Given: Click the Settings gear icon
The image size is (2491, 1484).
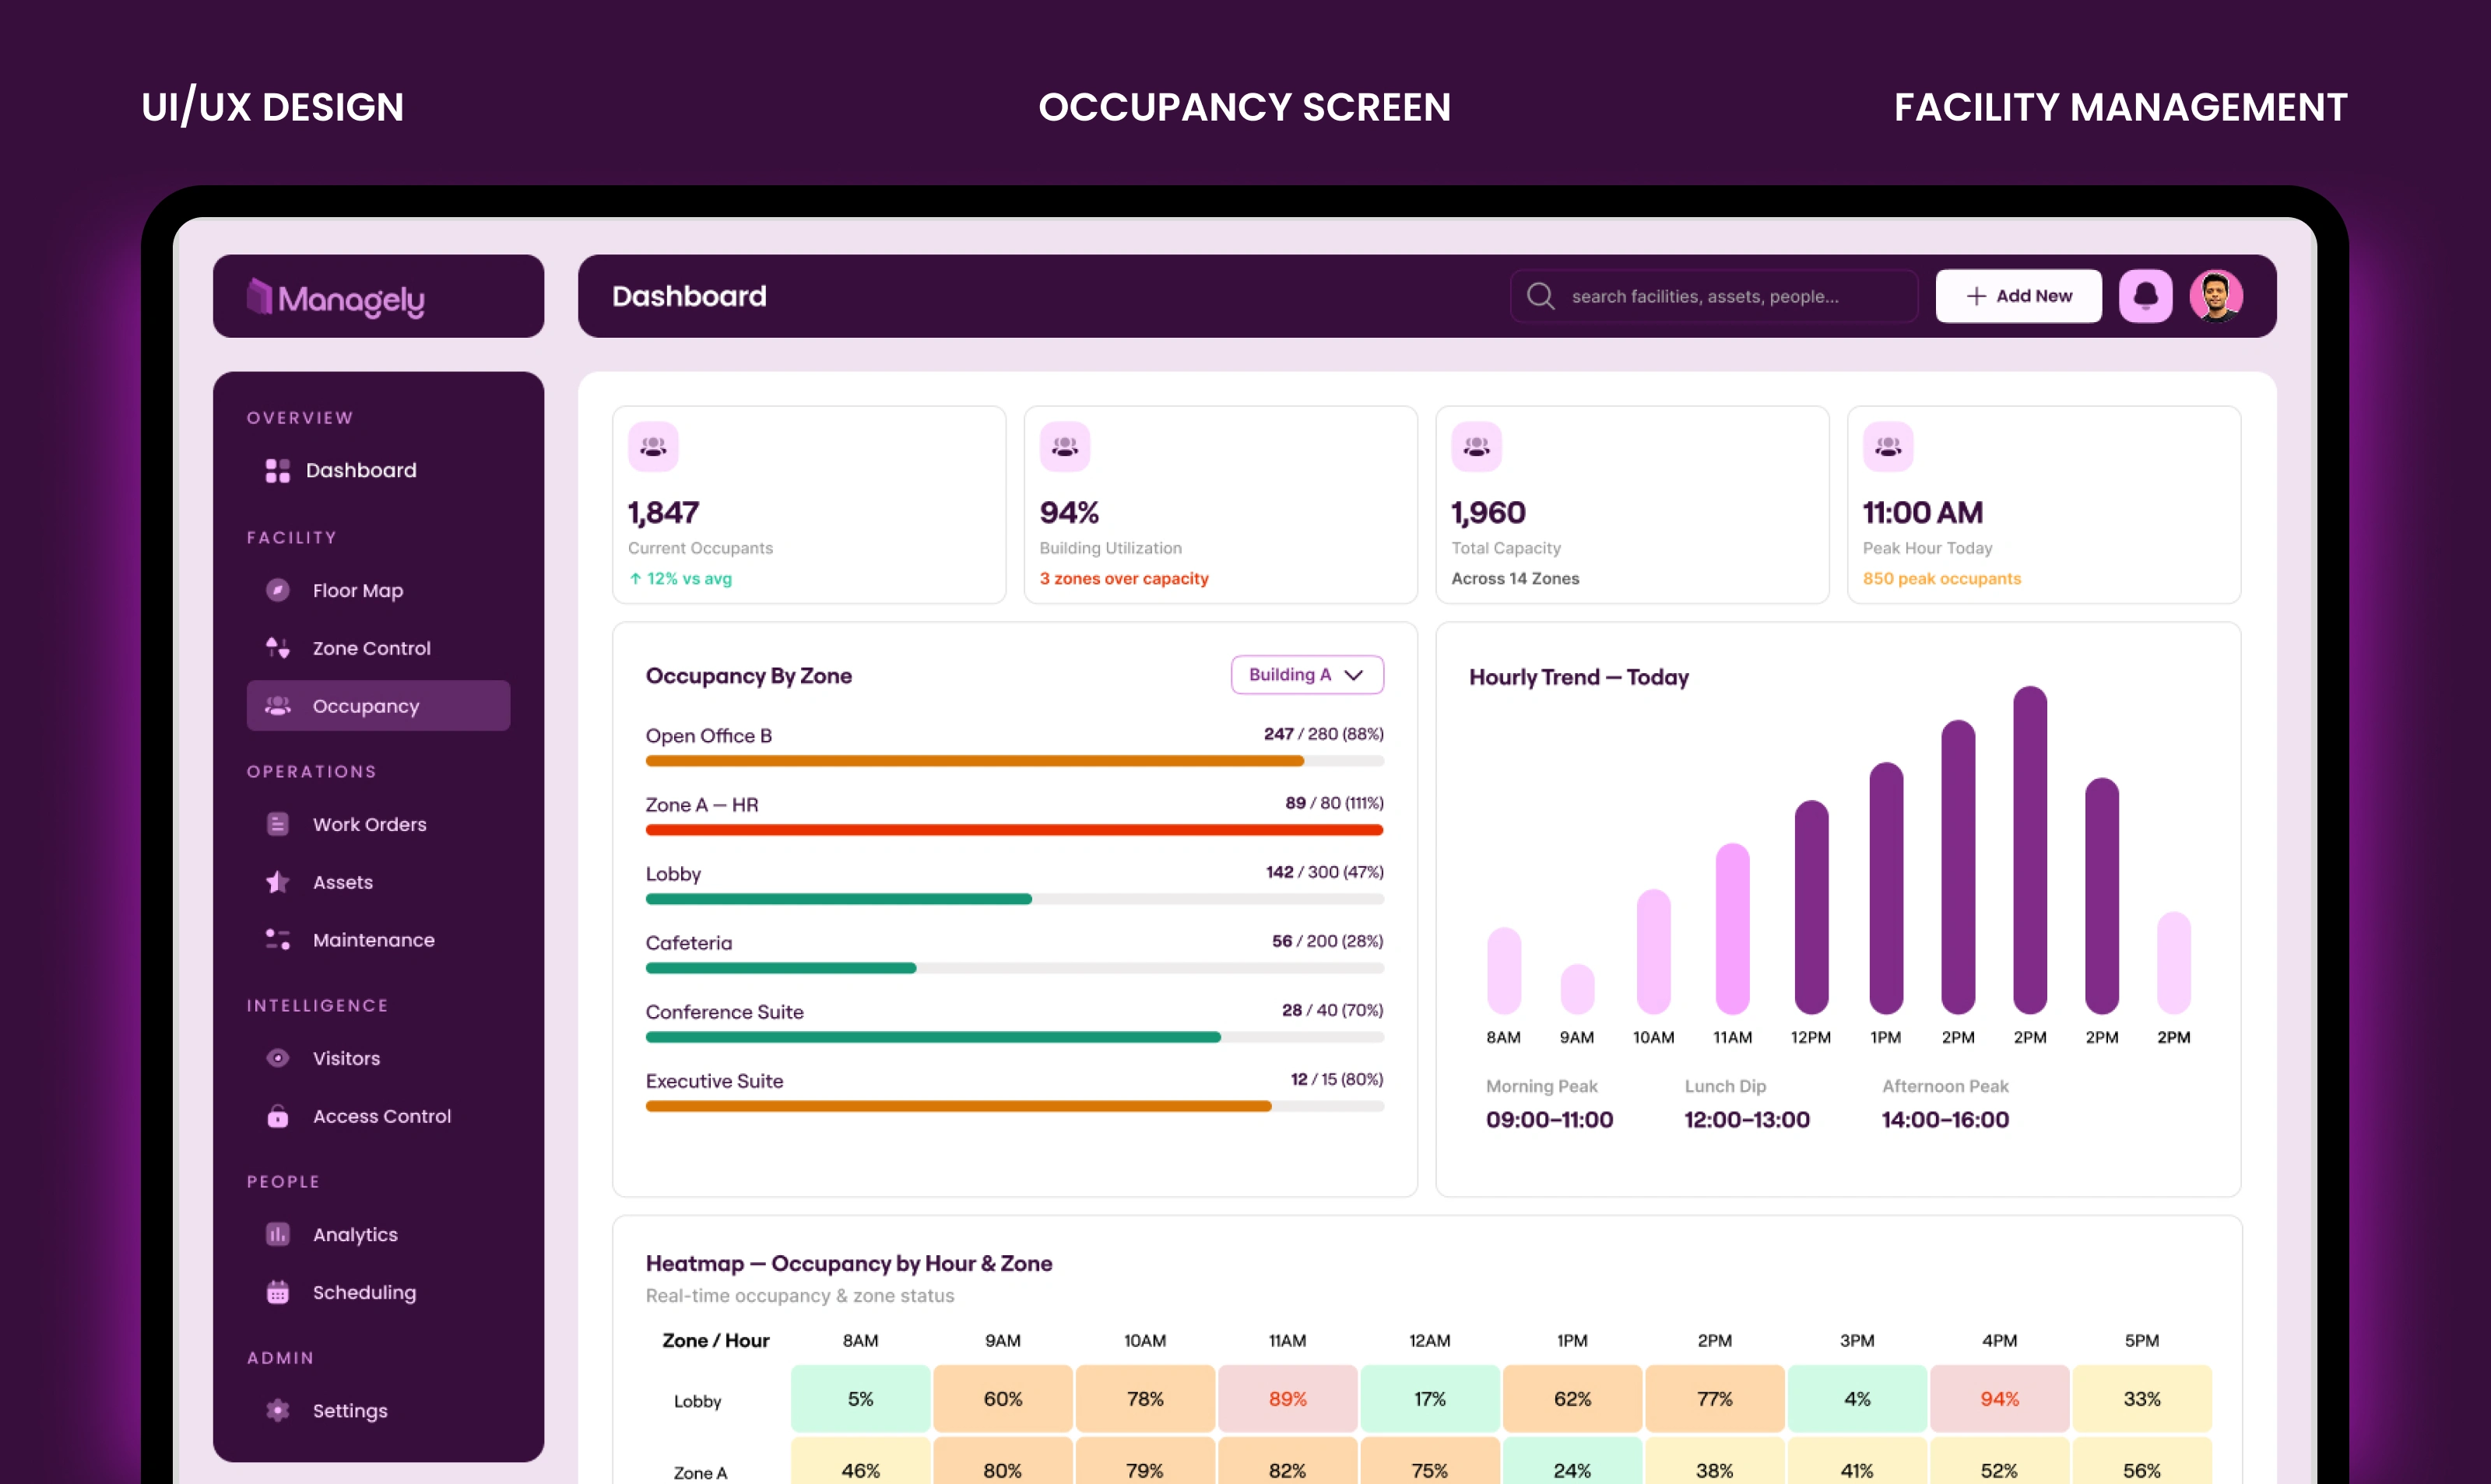Looking at the screenshot, I should pyautogui.click(x=277, y=1410).
